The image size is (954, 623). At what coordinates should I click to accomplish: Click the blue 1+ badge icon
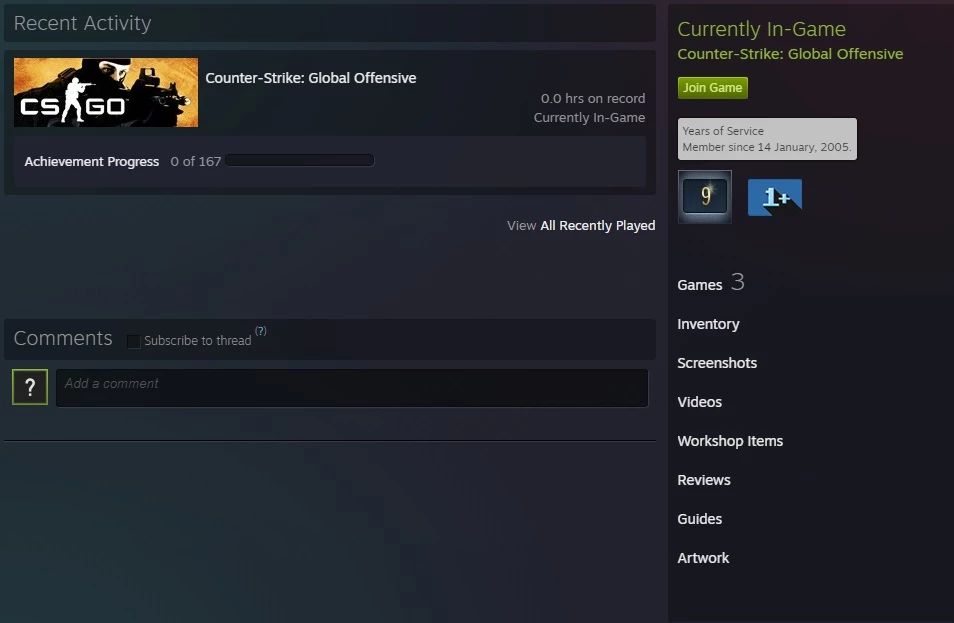pyautogui.click(x=774, y=198)
